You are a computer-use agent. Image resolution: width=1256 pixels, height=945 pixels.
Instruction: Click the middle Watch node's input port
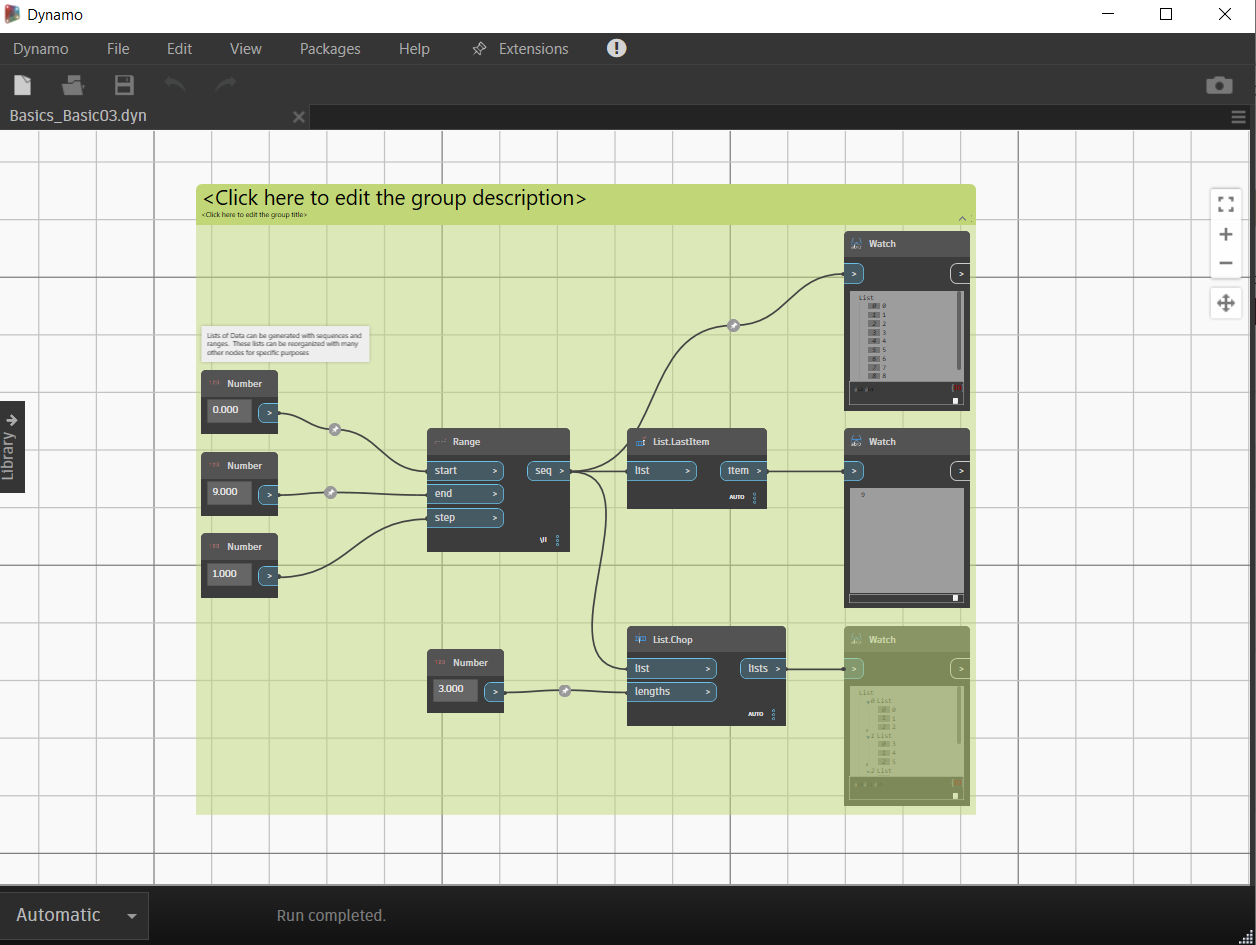pos(854,470)
